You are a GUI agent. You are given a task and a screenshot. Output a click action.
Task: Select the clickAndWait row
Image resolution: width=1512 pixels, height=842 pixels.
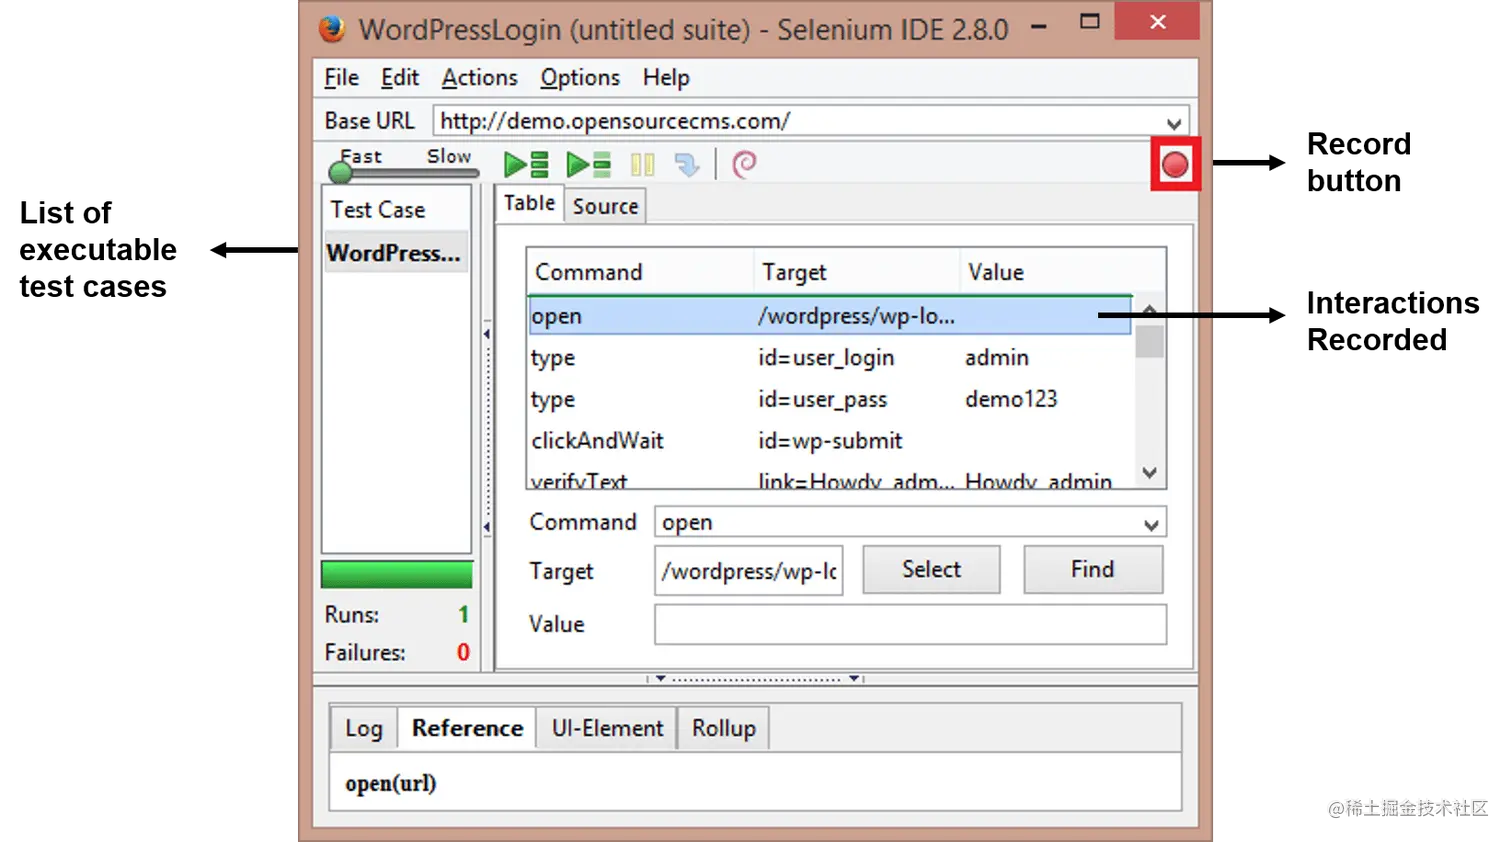pyautogui.click(x=830, y=441)
